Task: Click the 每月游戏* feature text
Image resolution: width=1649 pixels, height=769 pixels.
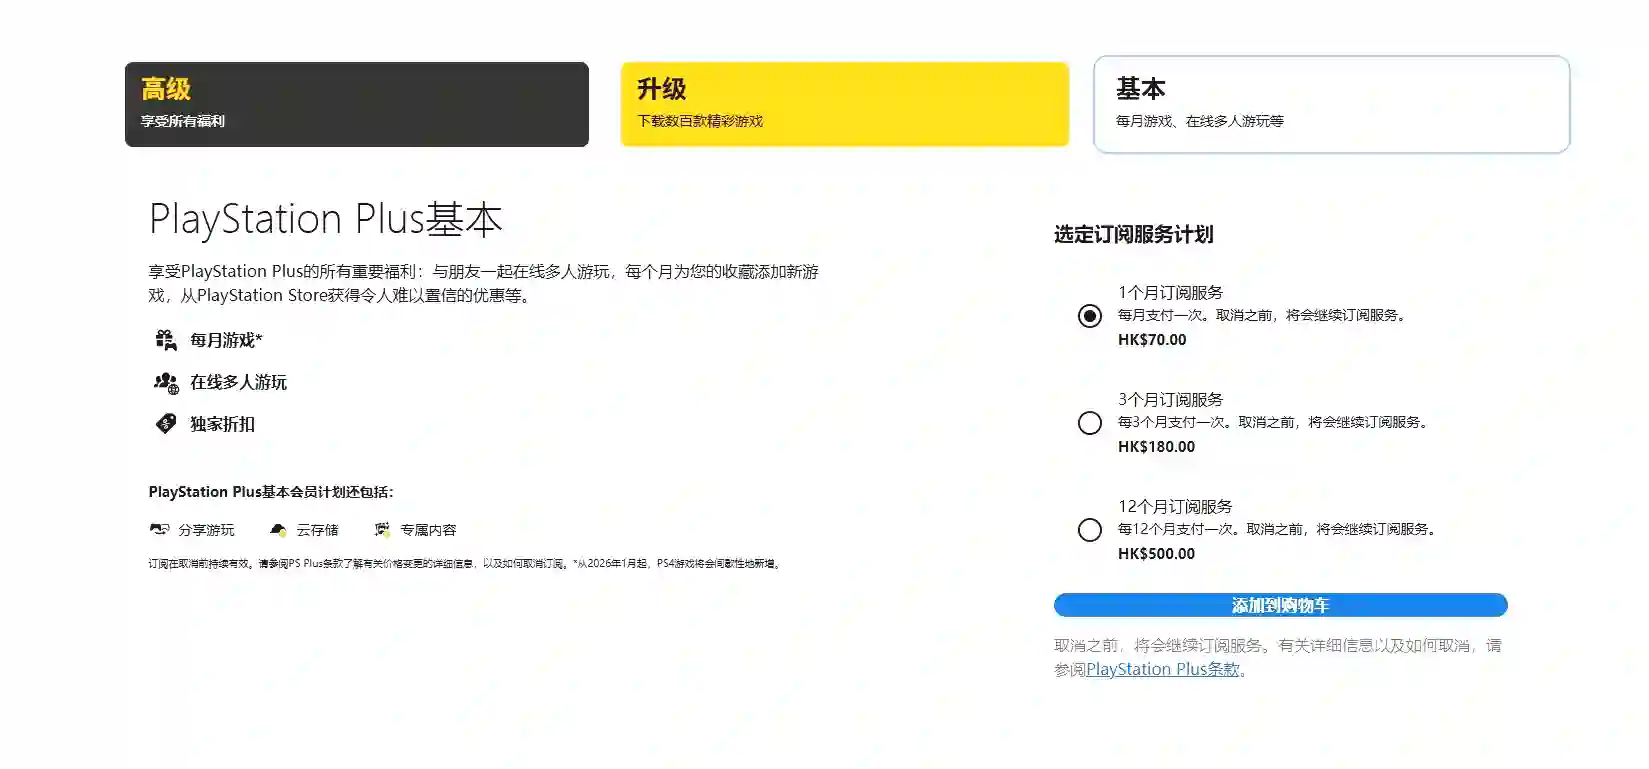Action: pos(226,340)
